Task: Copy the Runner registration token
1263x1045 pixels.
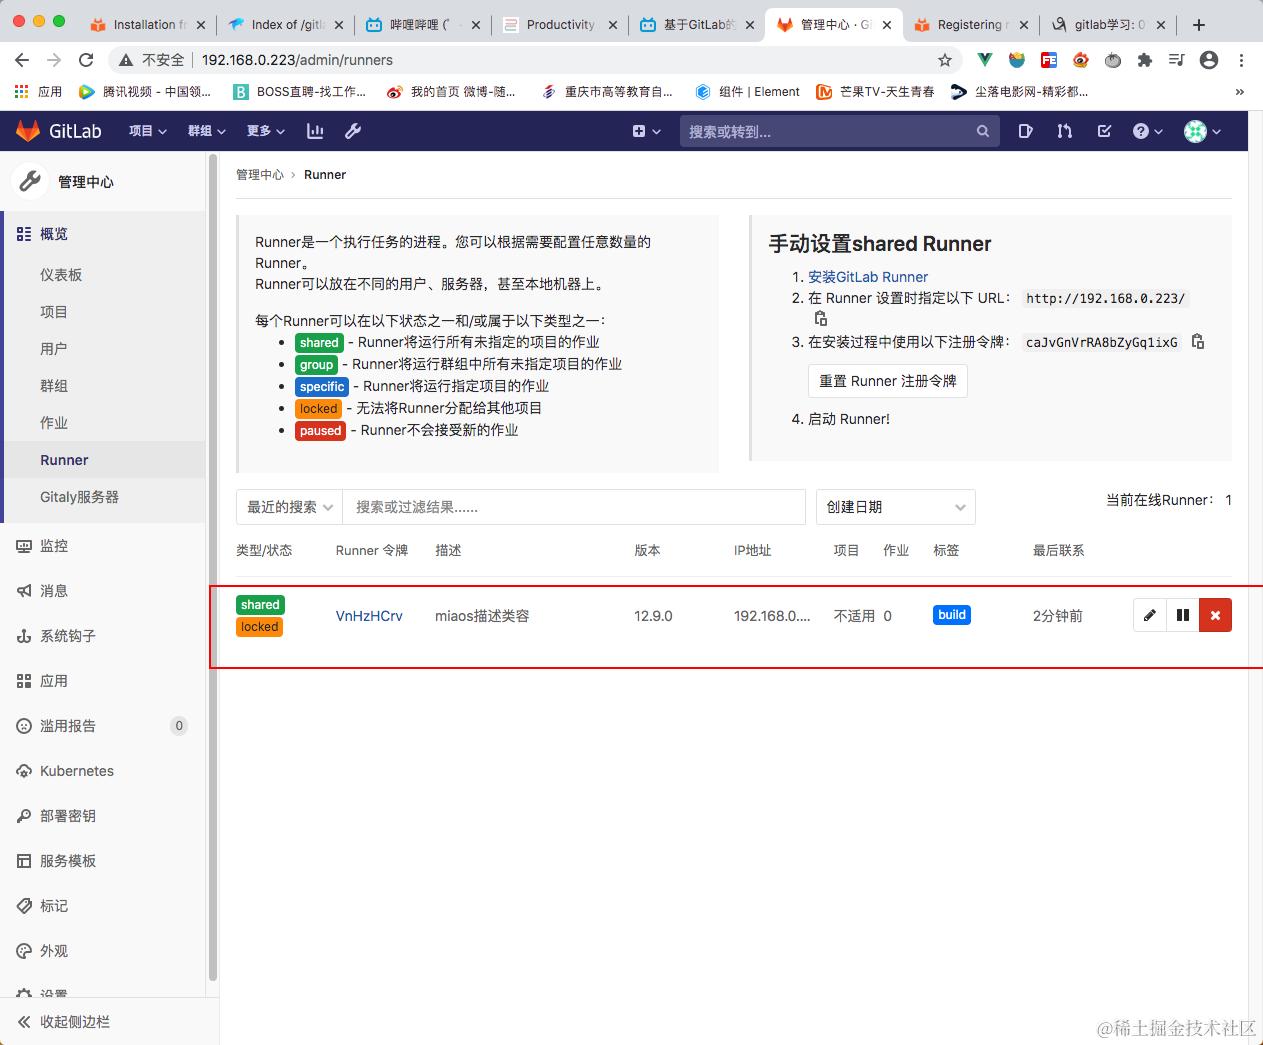Action: (x=1198, y=341)
